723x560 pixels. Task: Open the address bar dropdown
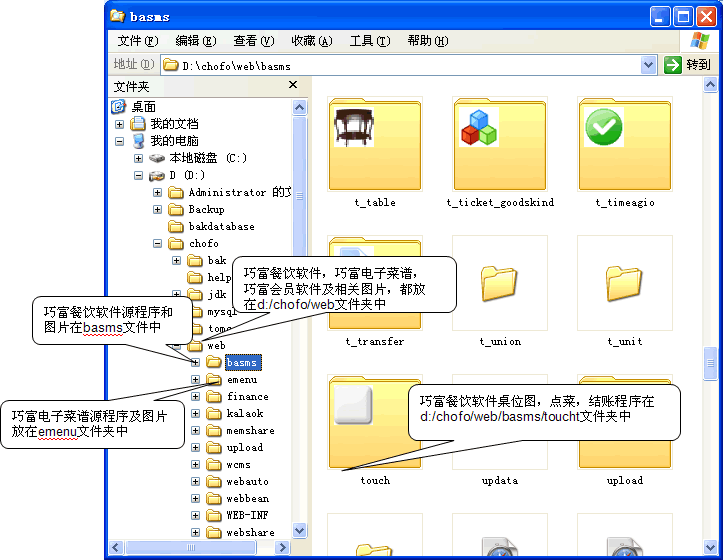coord(649,65)
